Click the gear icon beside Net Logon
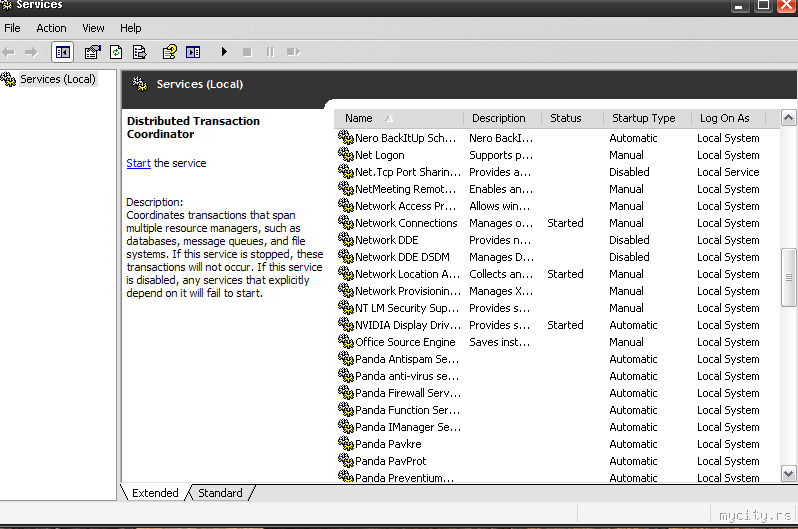Image resolution: width=798 pixels, height=529 pixels. click(346, 155)
